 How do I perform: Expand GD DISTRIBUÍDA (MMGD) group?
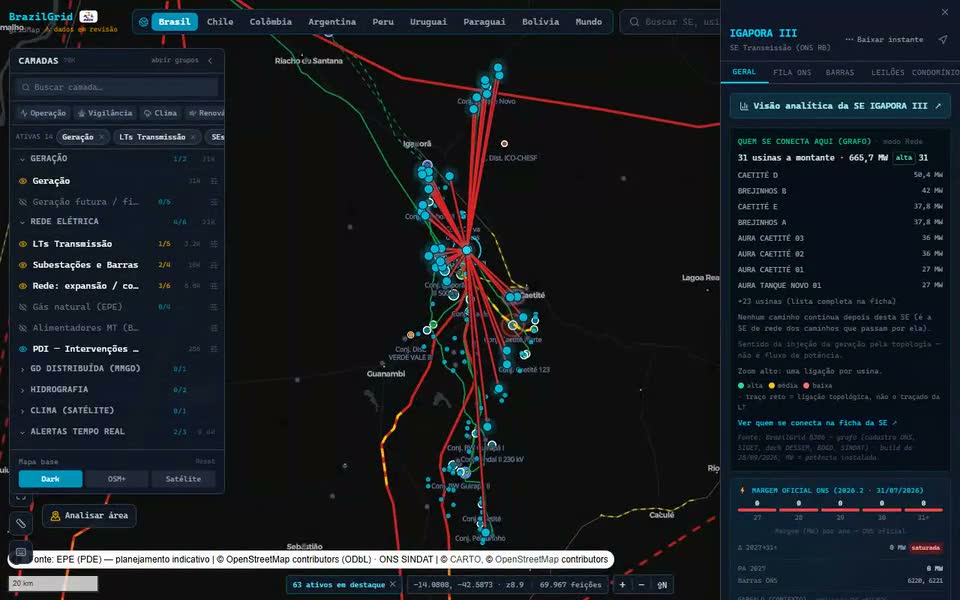22,369
